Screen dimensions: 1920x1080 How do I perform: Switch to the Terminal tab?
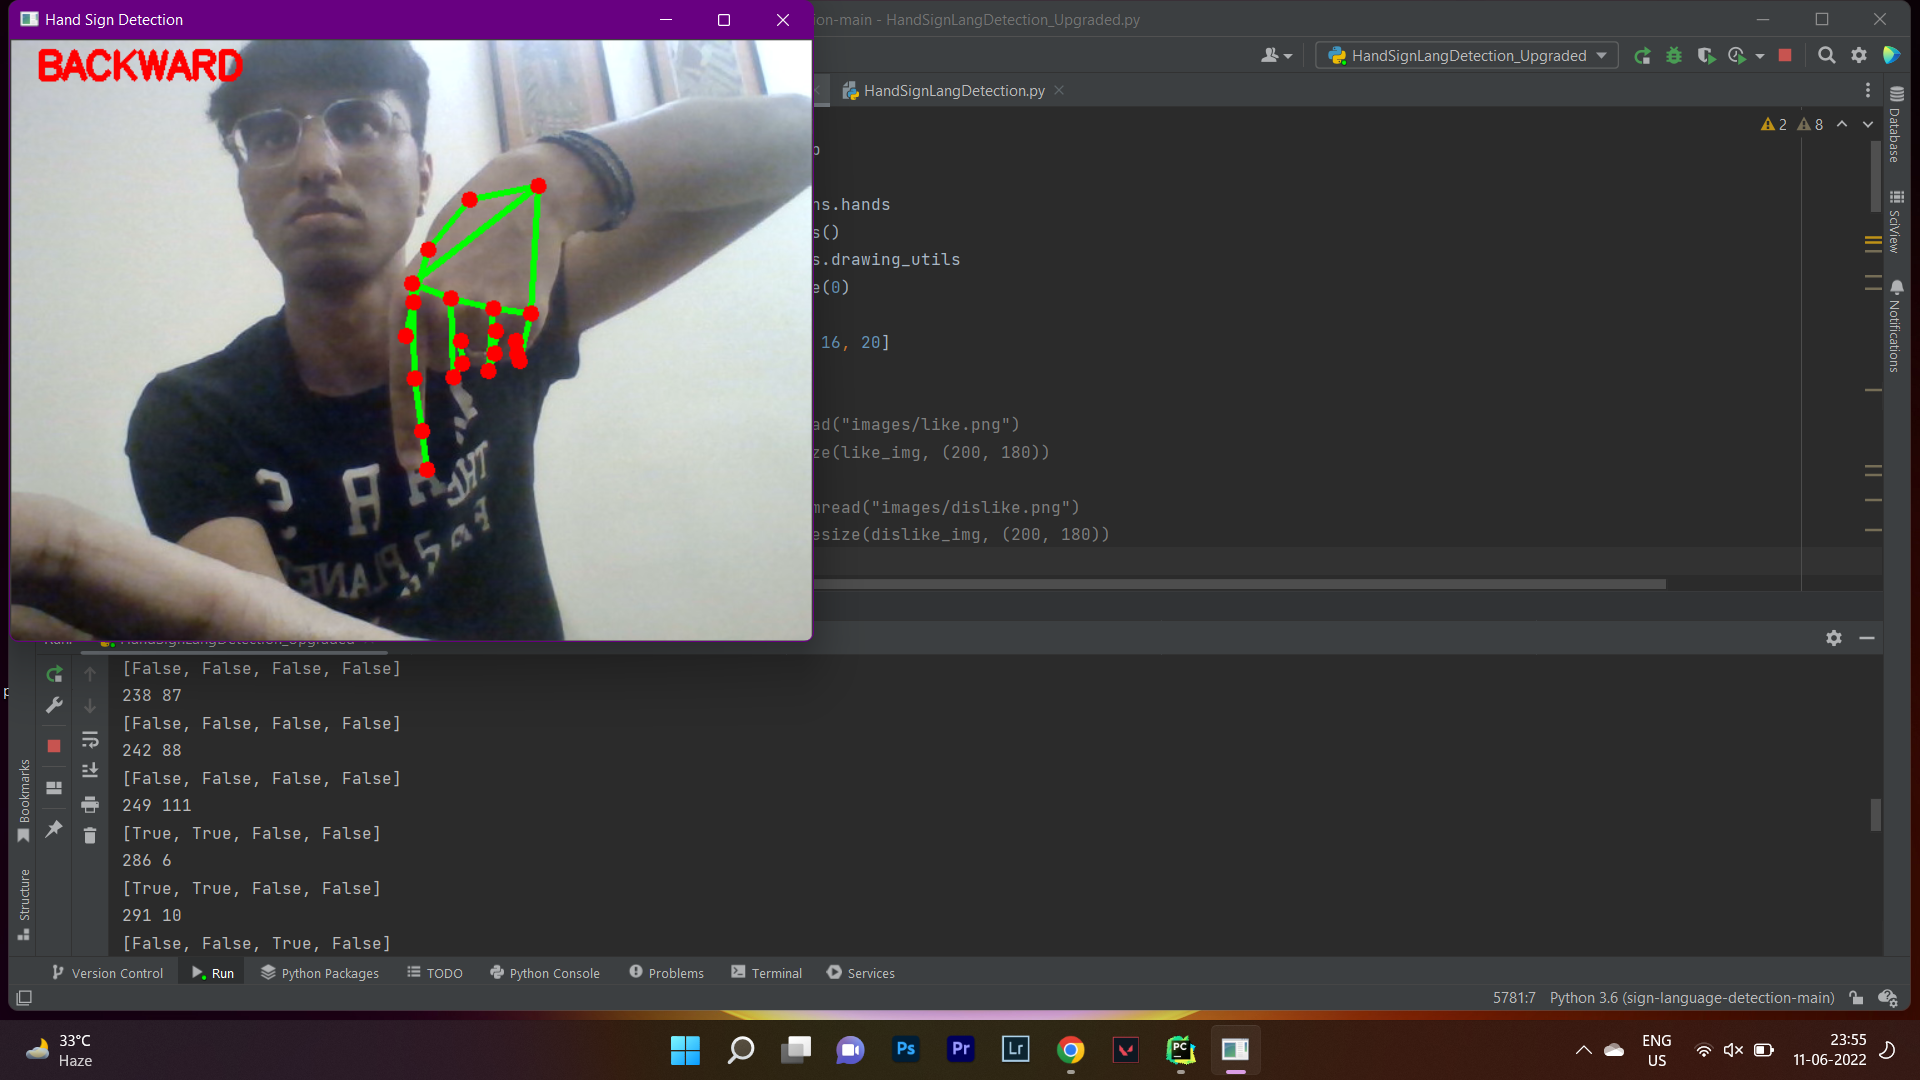(x=766, y=972)
